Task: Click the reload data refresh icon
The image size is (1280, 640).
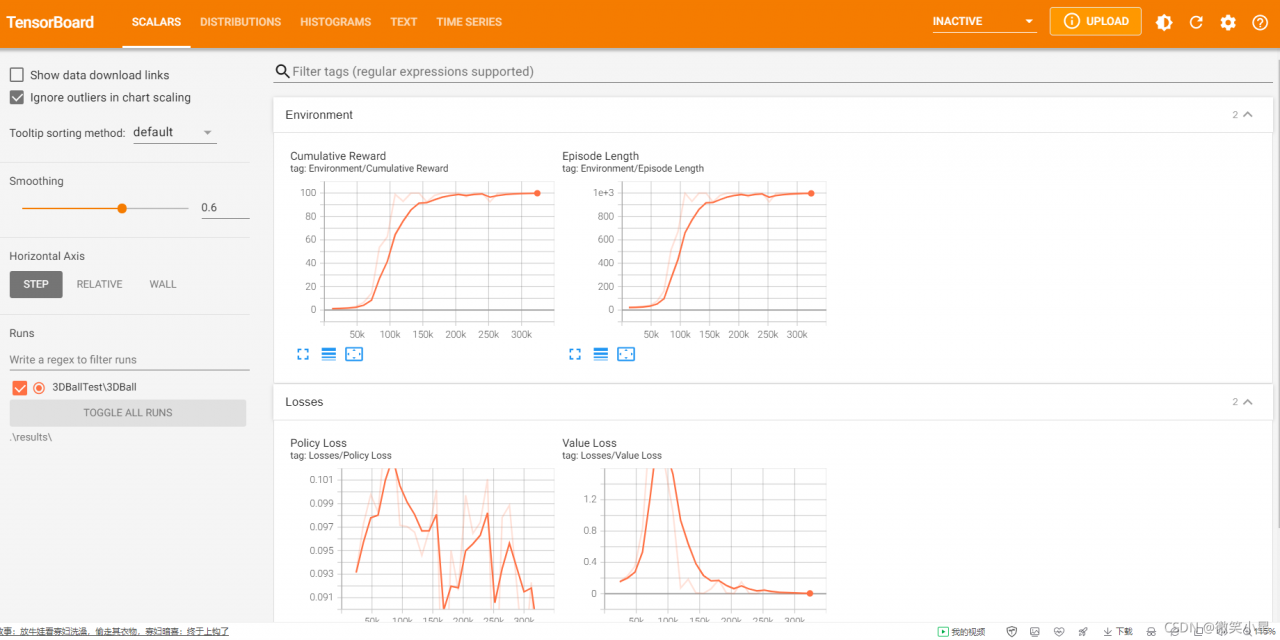Action: tap(1196, 22)
